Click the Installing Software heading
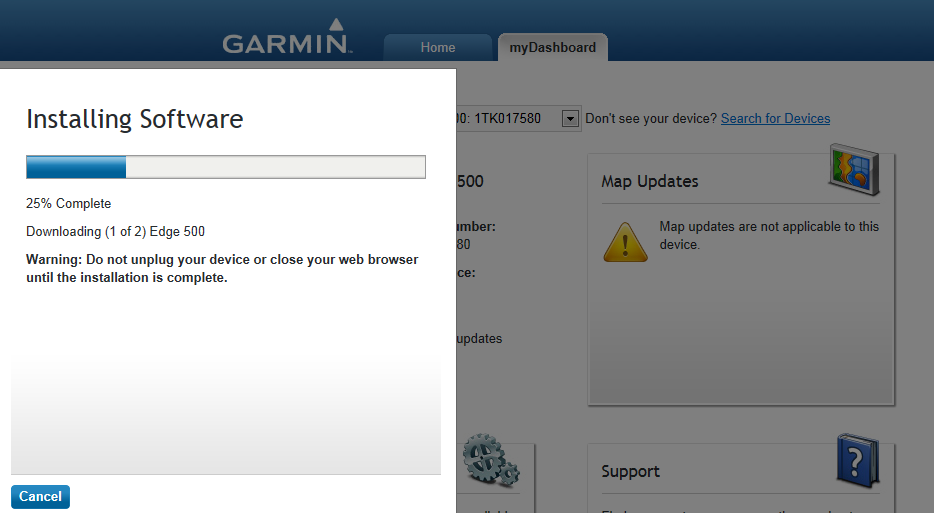Screen dimensions: 934x513 (135, 119)
